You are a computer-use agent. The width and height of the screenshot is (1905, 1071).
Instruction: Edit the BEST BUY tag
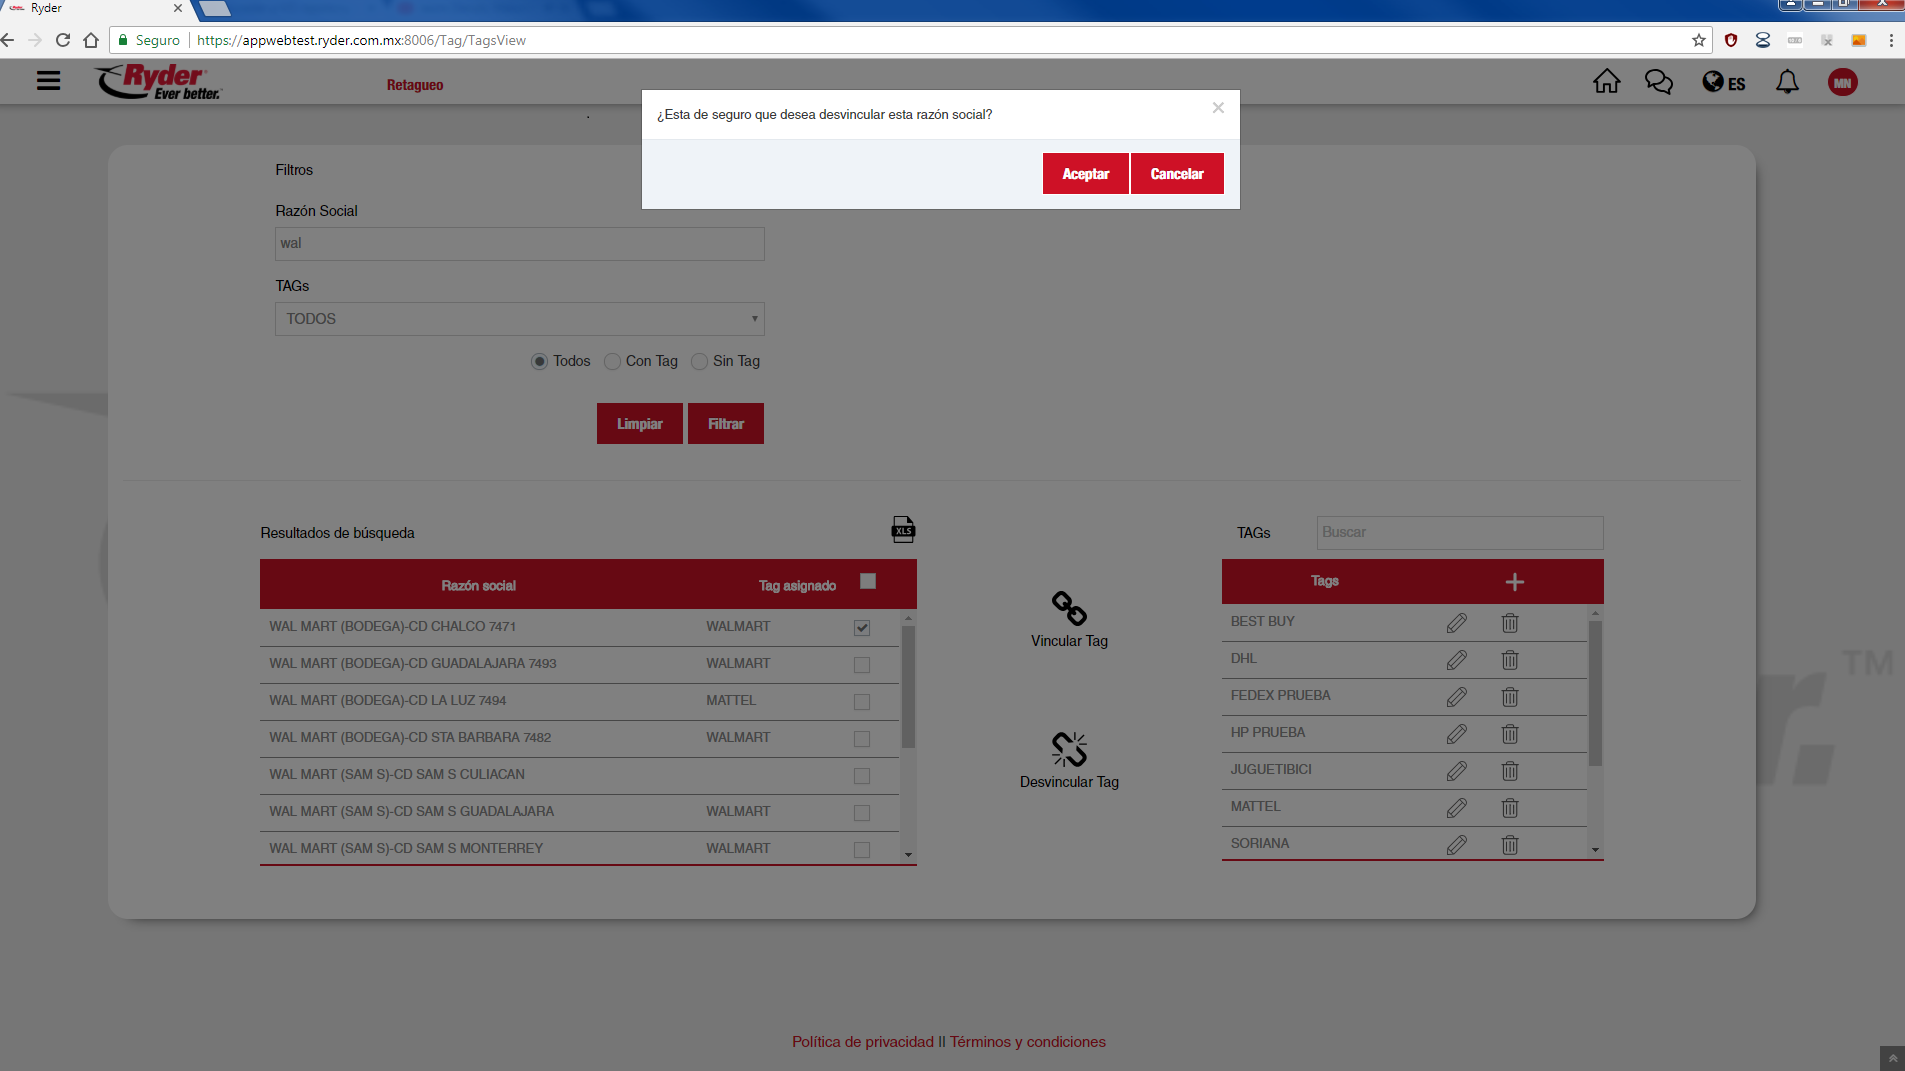(1456, 623)
